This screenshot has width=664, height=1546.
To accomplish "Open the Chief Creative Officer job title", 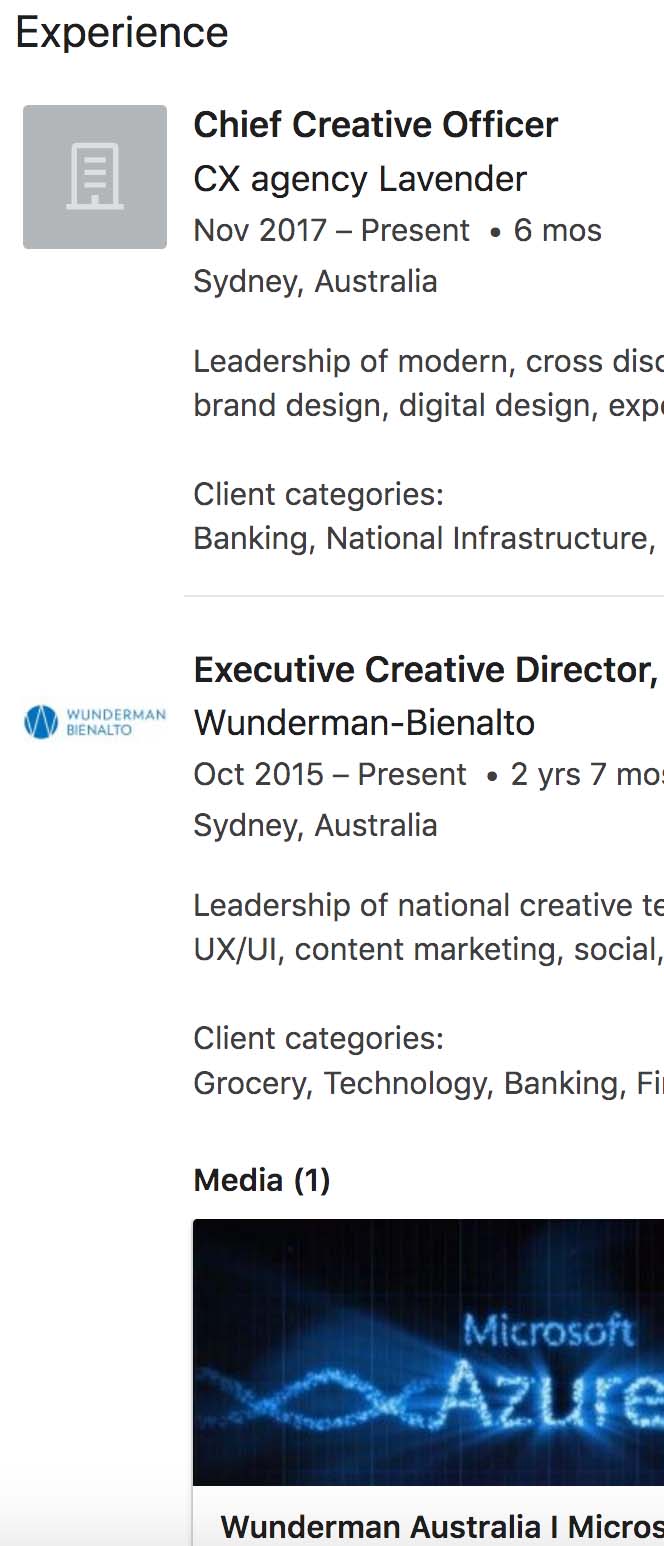I will coord(376,125).
